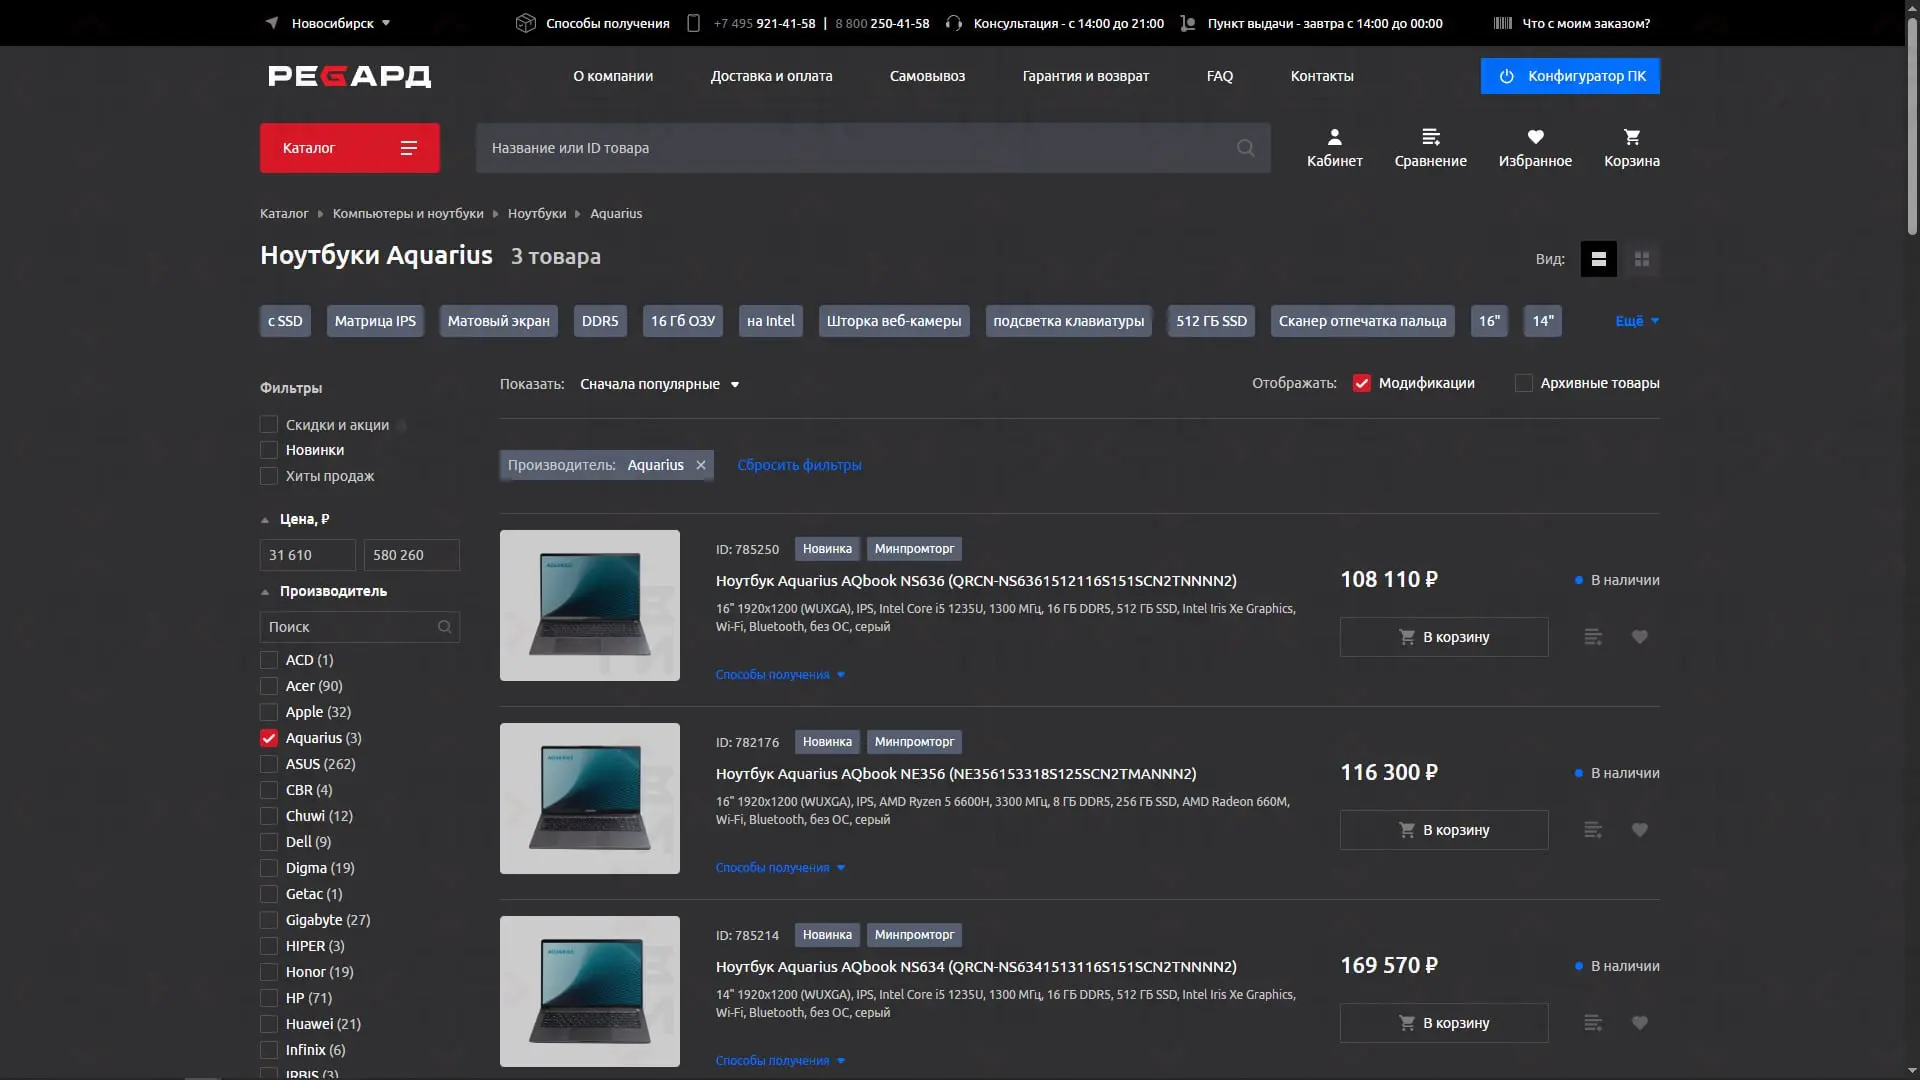This screenshot has width=1920, height=1080.
Task: Collapse the Производитель filter section
Action: tap(324, 591)
